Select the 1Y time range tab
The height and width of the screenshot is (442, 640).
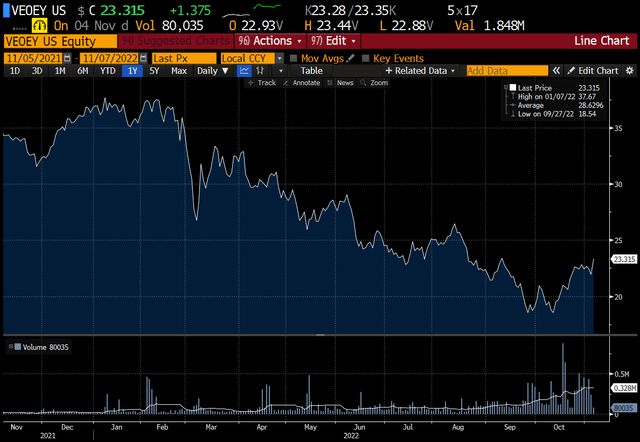point(133,71)
